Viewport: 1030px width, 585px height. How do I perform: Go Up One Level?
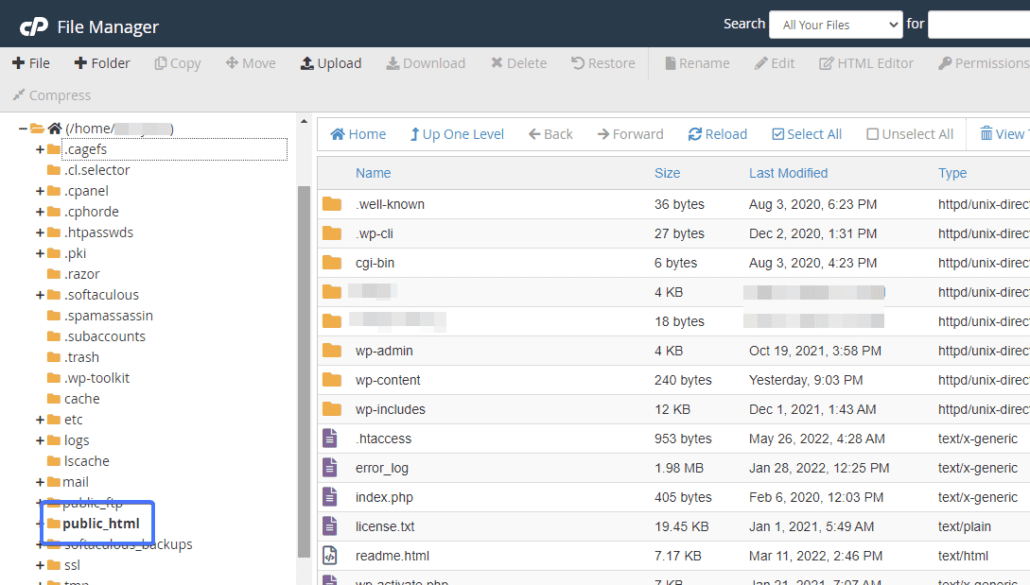[x=457, y=134]
